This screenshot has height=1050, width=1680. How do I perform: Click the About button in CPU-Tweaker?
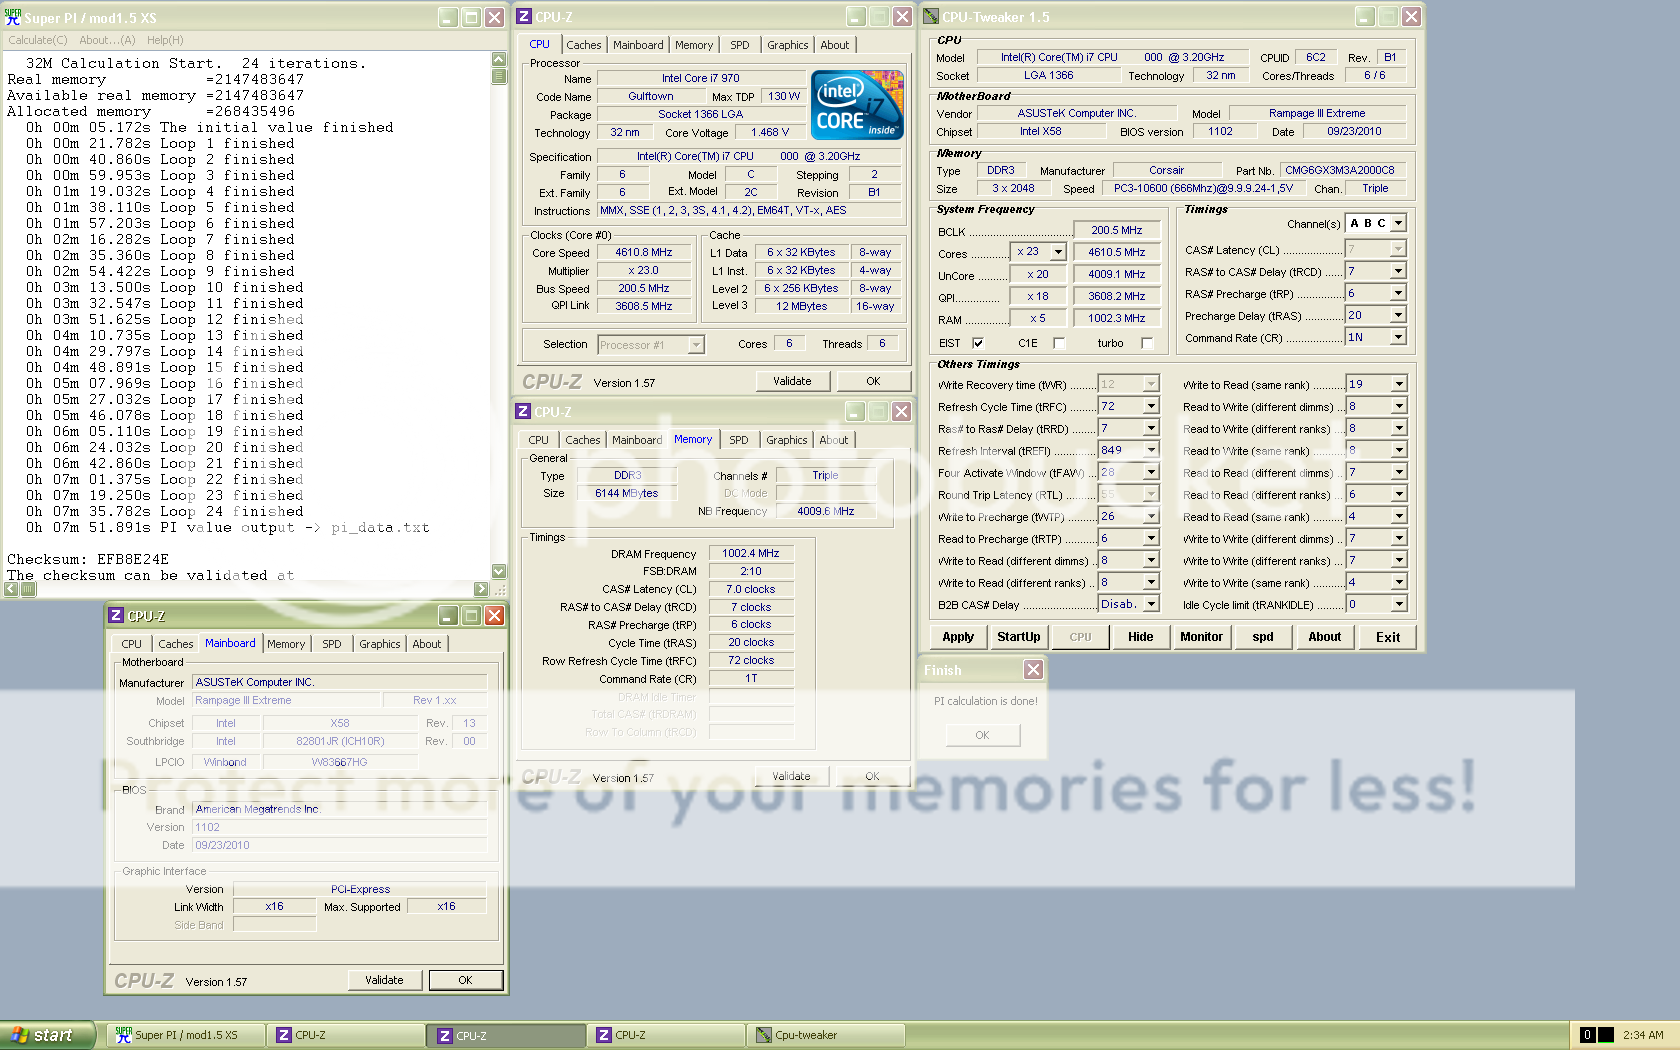tap(1325, 637)
